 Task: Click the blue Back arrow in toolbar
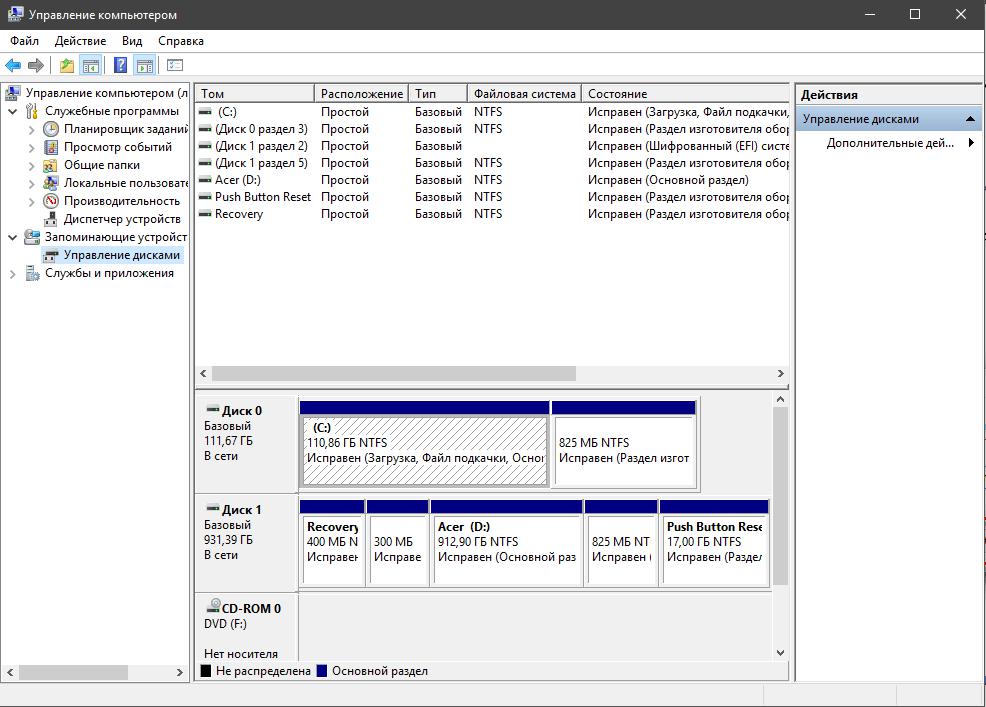[x=13, y=66]
